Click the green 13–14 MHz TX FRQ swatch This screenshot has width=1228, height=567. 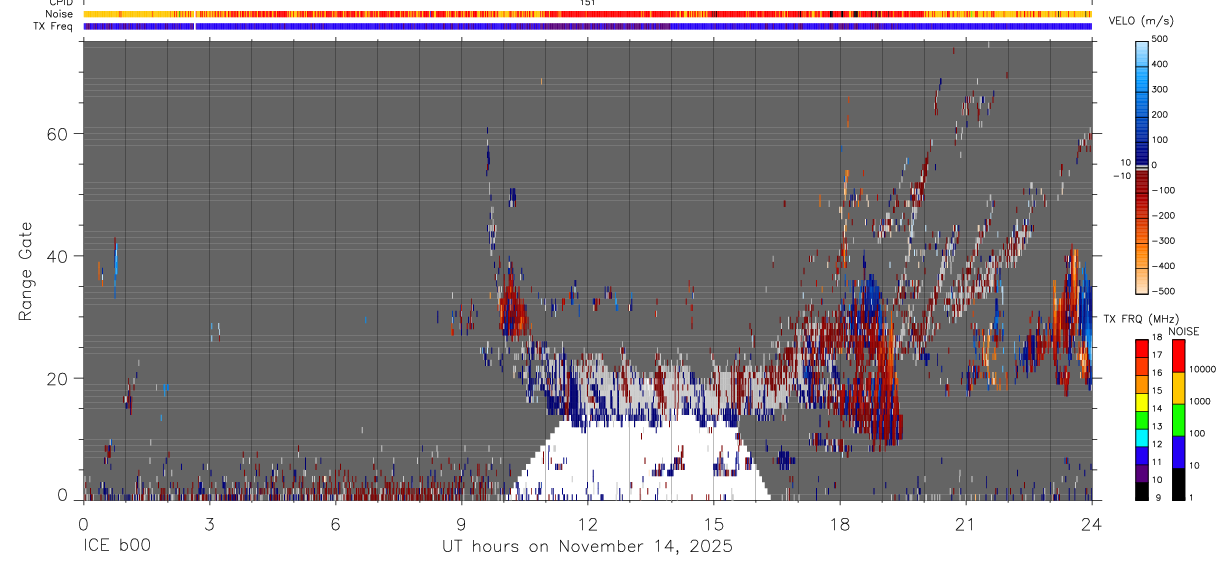pyautogui.click(x=1142, y=419)
